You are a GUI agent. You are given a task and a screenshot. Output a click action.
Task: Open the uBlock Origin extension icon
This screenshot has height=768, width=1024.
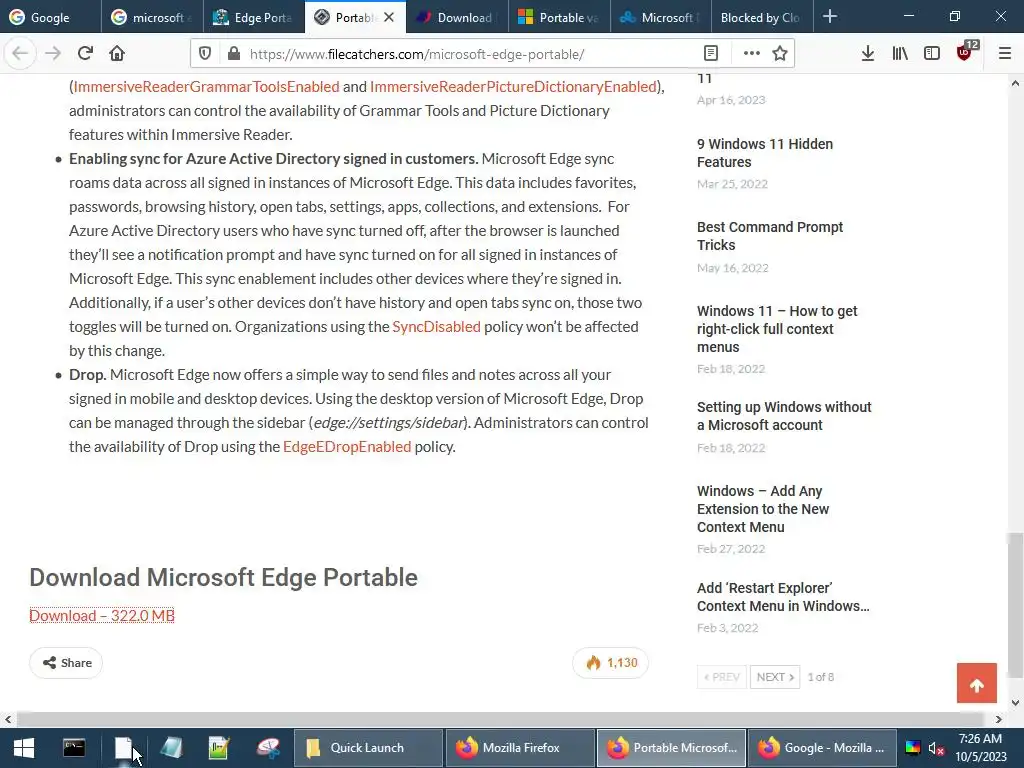(965, 52)
